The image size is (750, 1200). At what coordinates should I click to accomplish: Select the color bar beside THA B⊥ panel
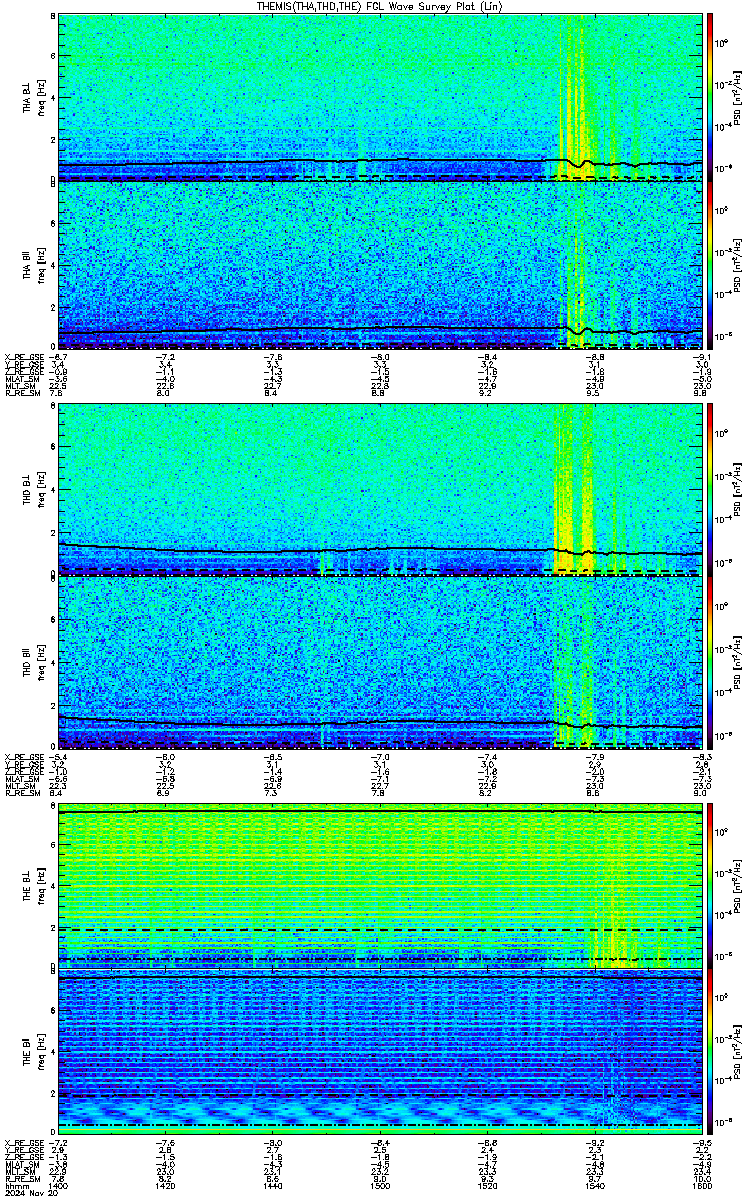710,97
